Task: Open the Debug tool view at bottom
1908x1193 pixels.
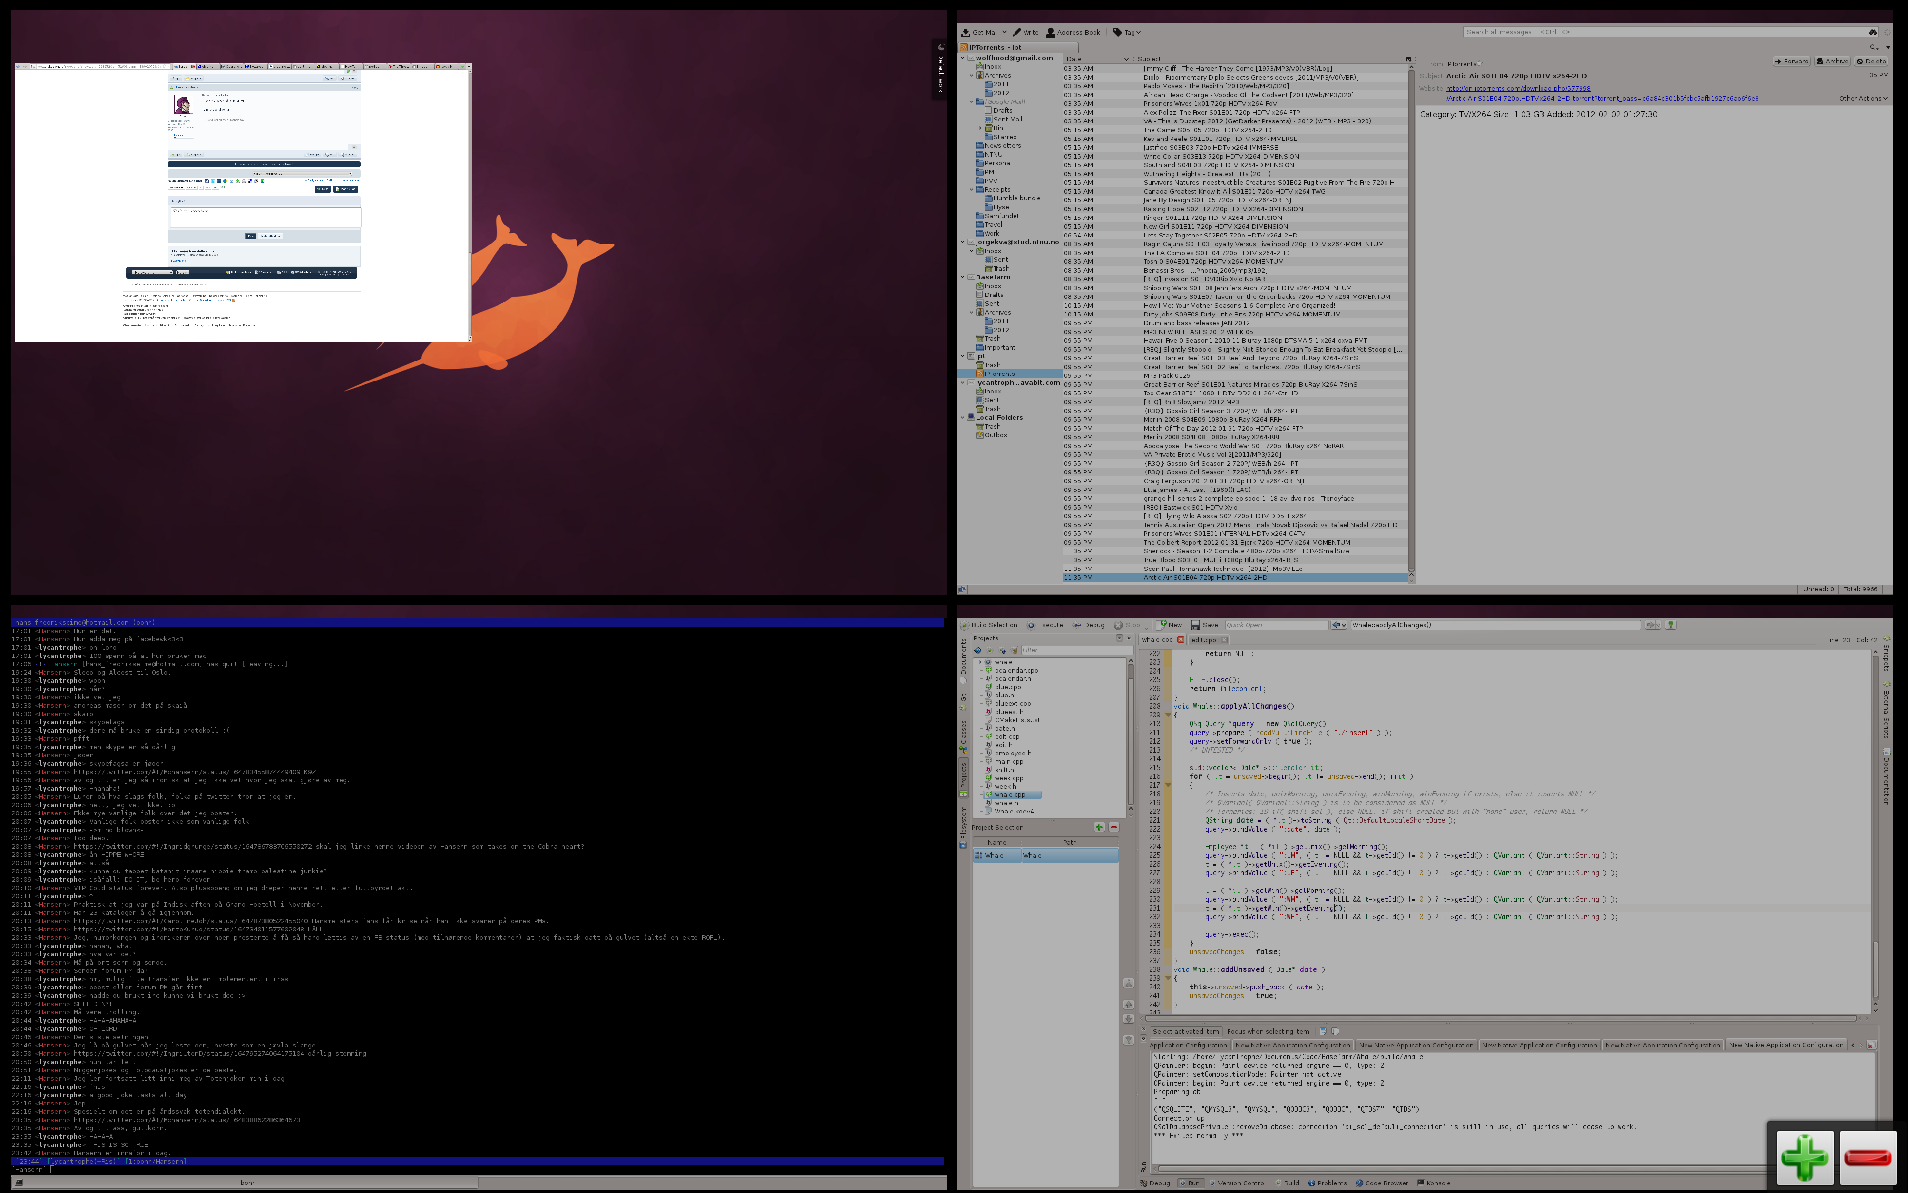Action: click(1155, 1183)
